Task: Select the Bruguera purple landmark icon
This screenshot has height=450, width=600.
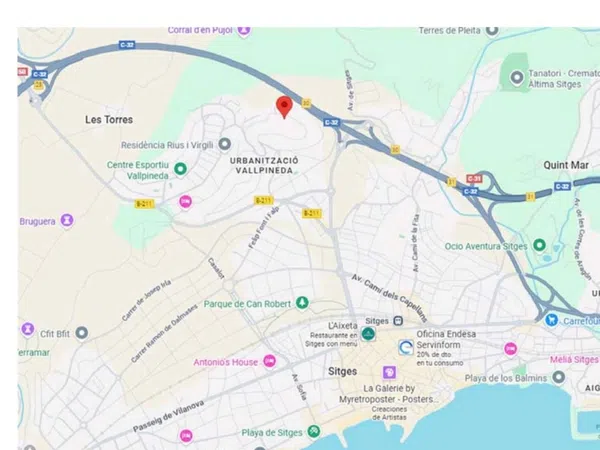Action: (x=67, y=220)
